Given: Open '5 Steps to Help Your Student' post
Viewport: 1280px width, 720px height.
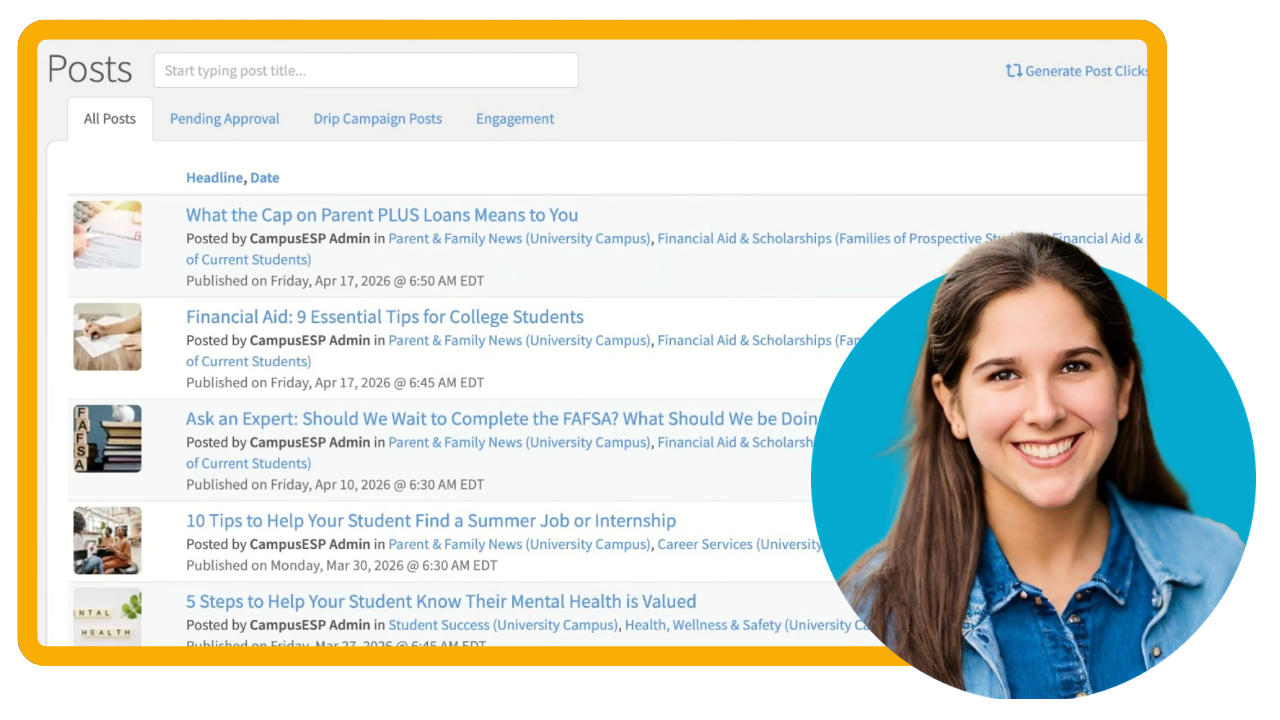Looking at the screenshot, I should [x=441, y=602].
